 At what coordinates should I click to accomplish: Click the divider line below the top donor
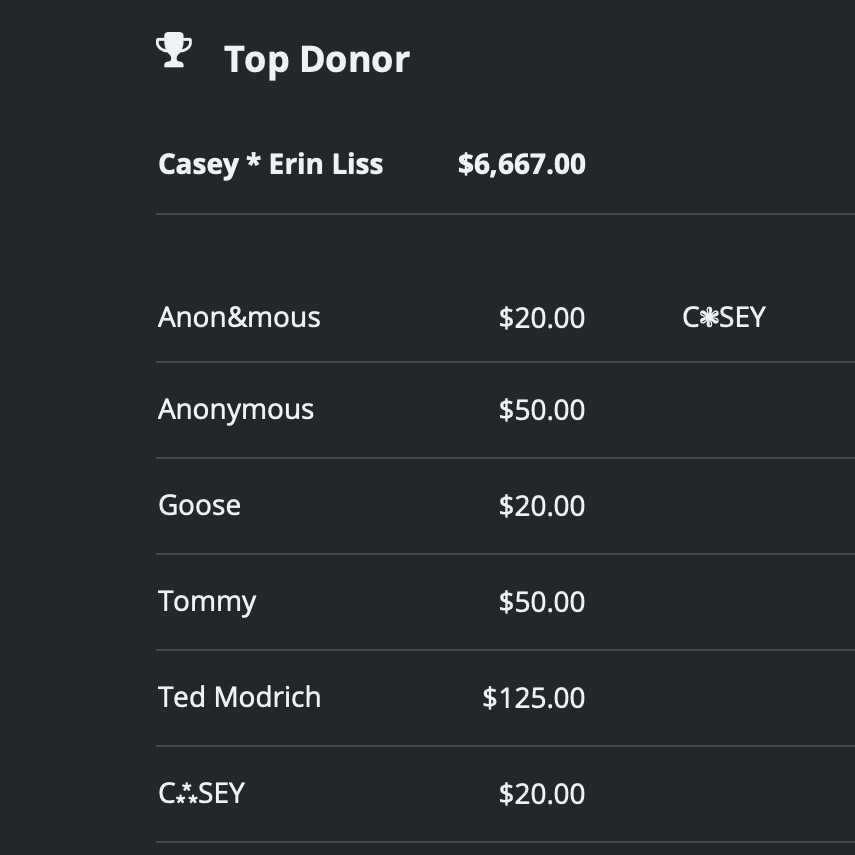(x=505, y=214)
